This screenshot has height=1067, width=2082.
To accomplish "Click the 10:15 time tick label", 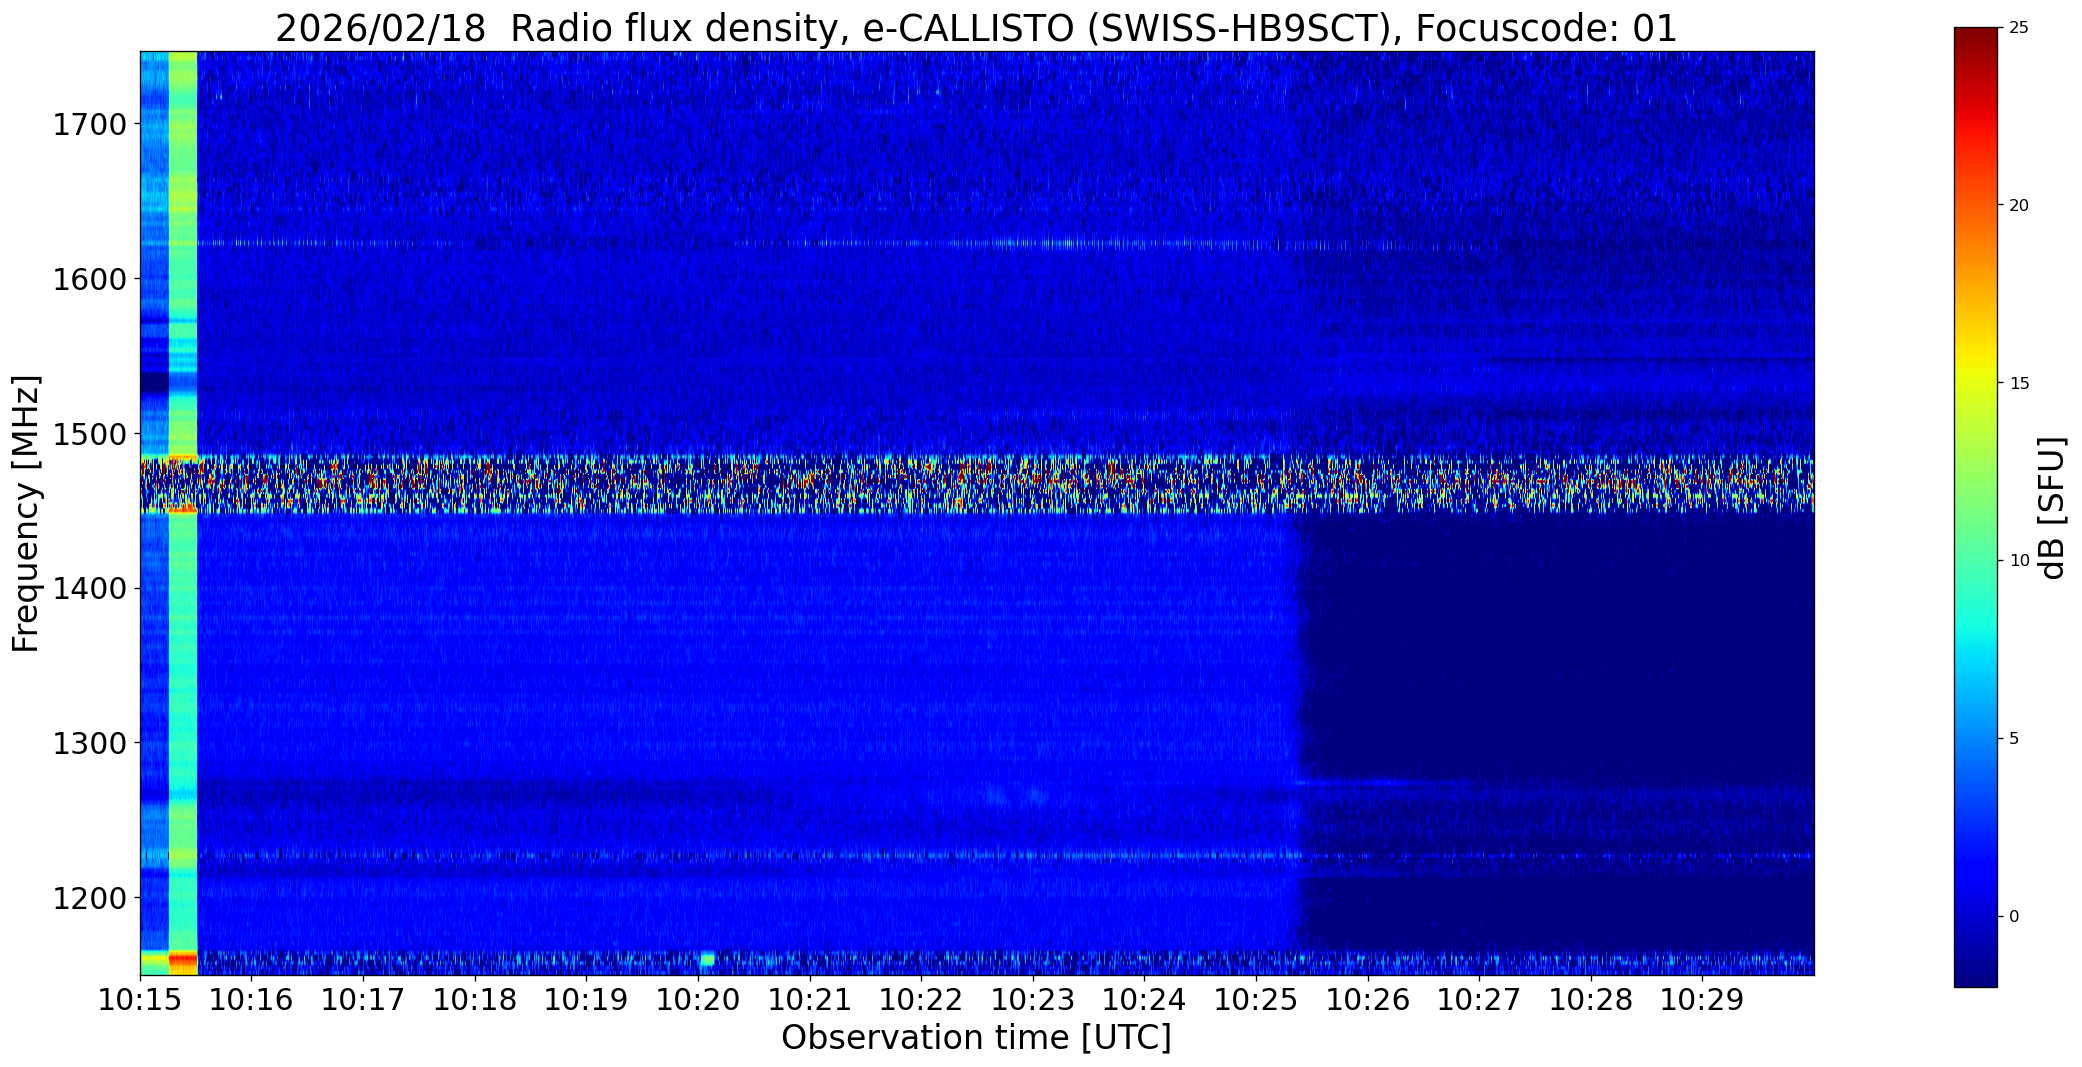I will (140, 999).
